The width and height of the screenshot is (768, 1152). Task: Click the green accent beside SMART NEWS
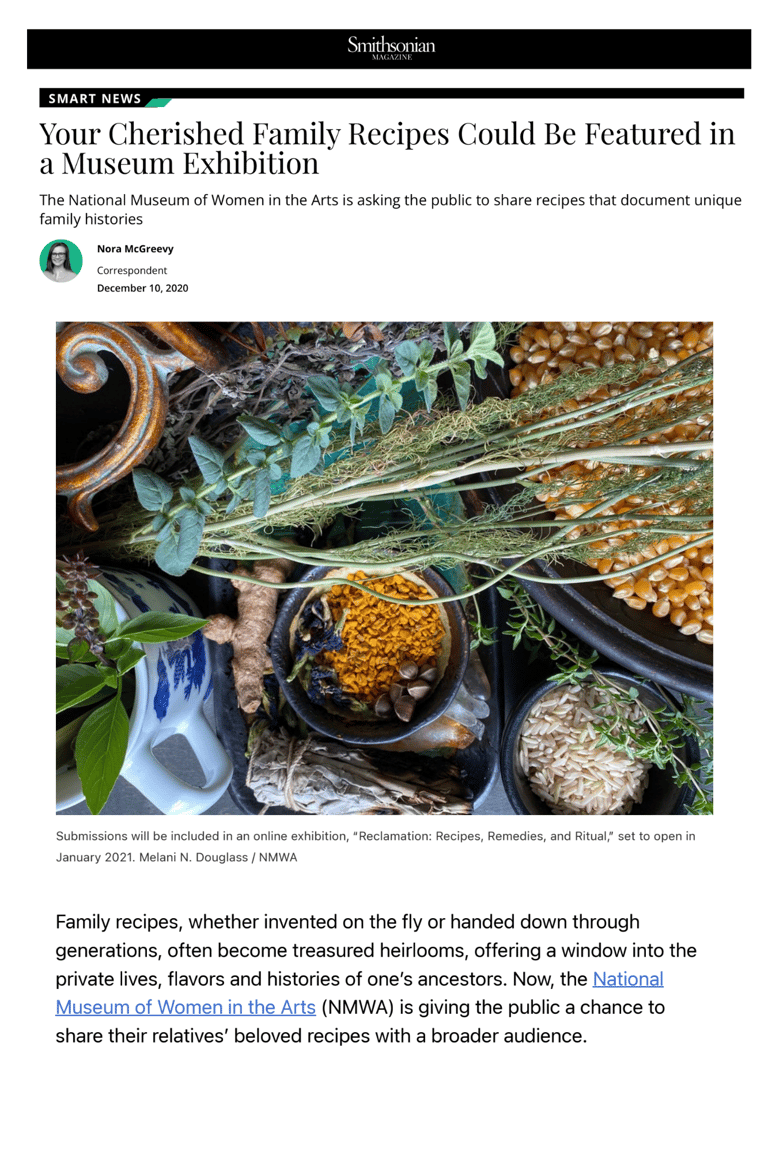click(x=158, y=102)
